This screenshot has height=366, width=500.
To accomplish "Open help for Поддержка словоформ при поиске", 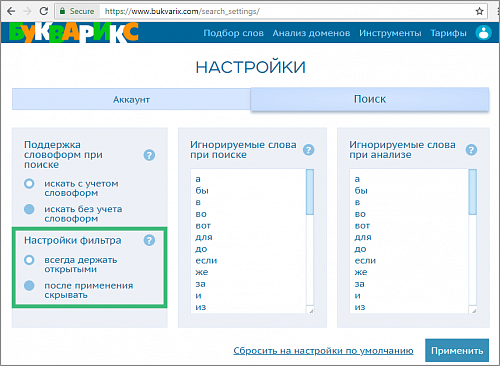I will coord(149,155).
